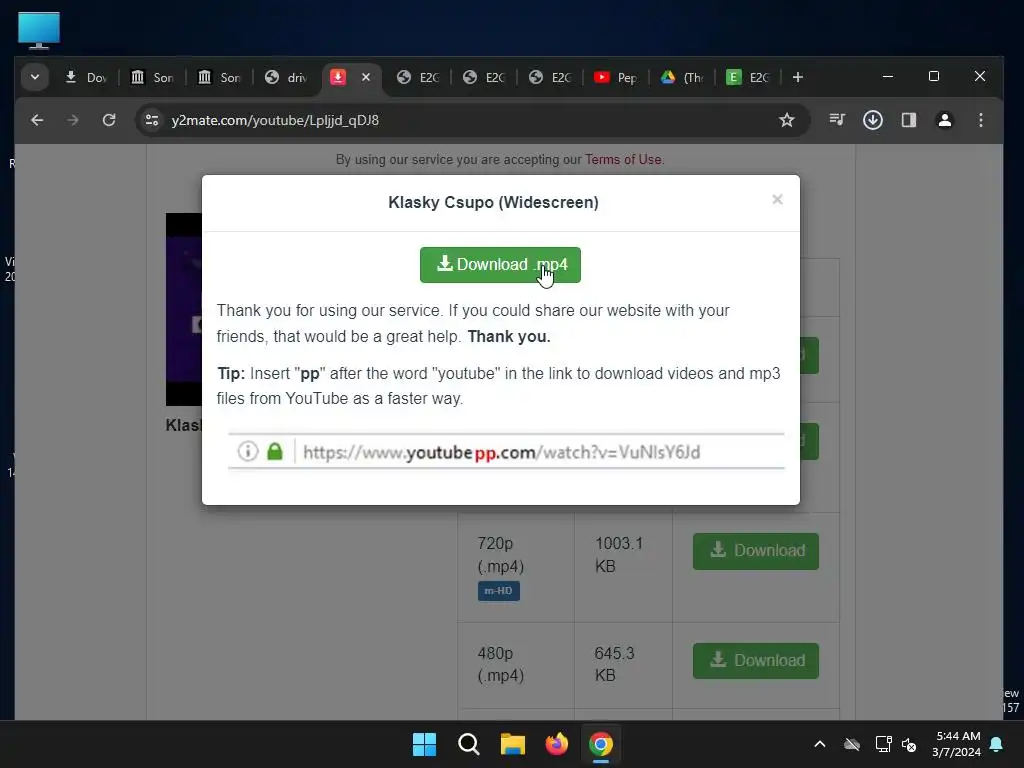Viewport: 1024px width, 768px height.
Task: Download the 720p mp4 video
Action: point(756,551)
